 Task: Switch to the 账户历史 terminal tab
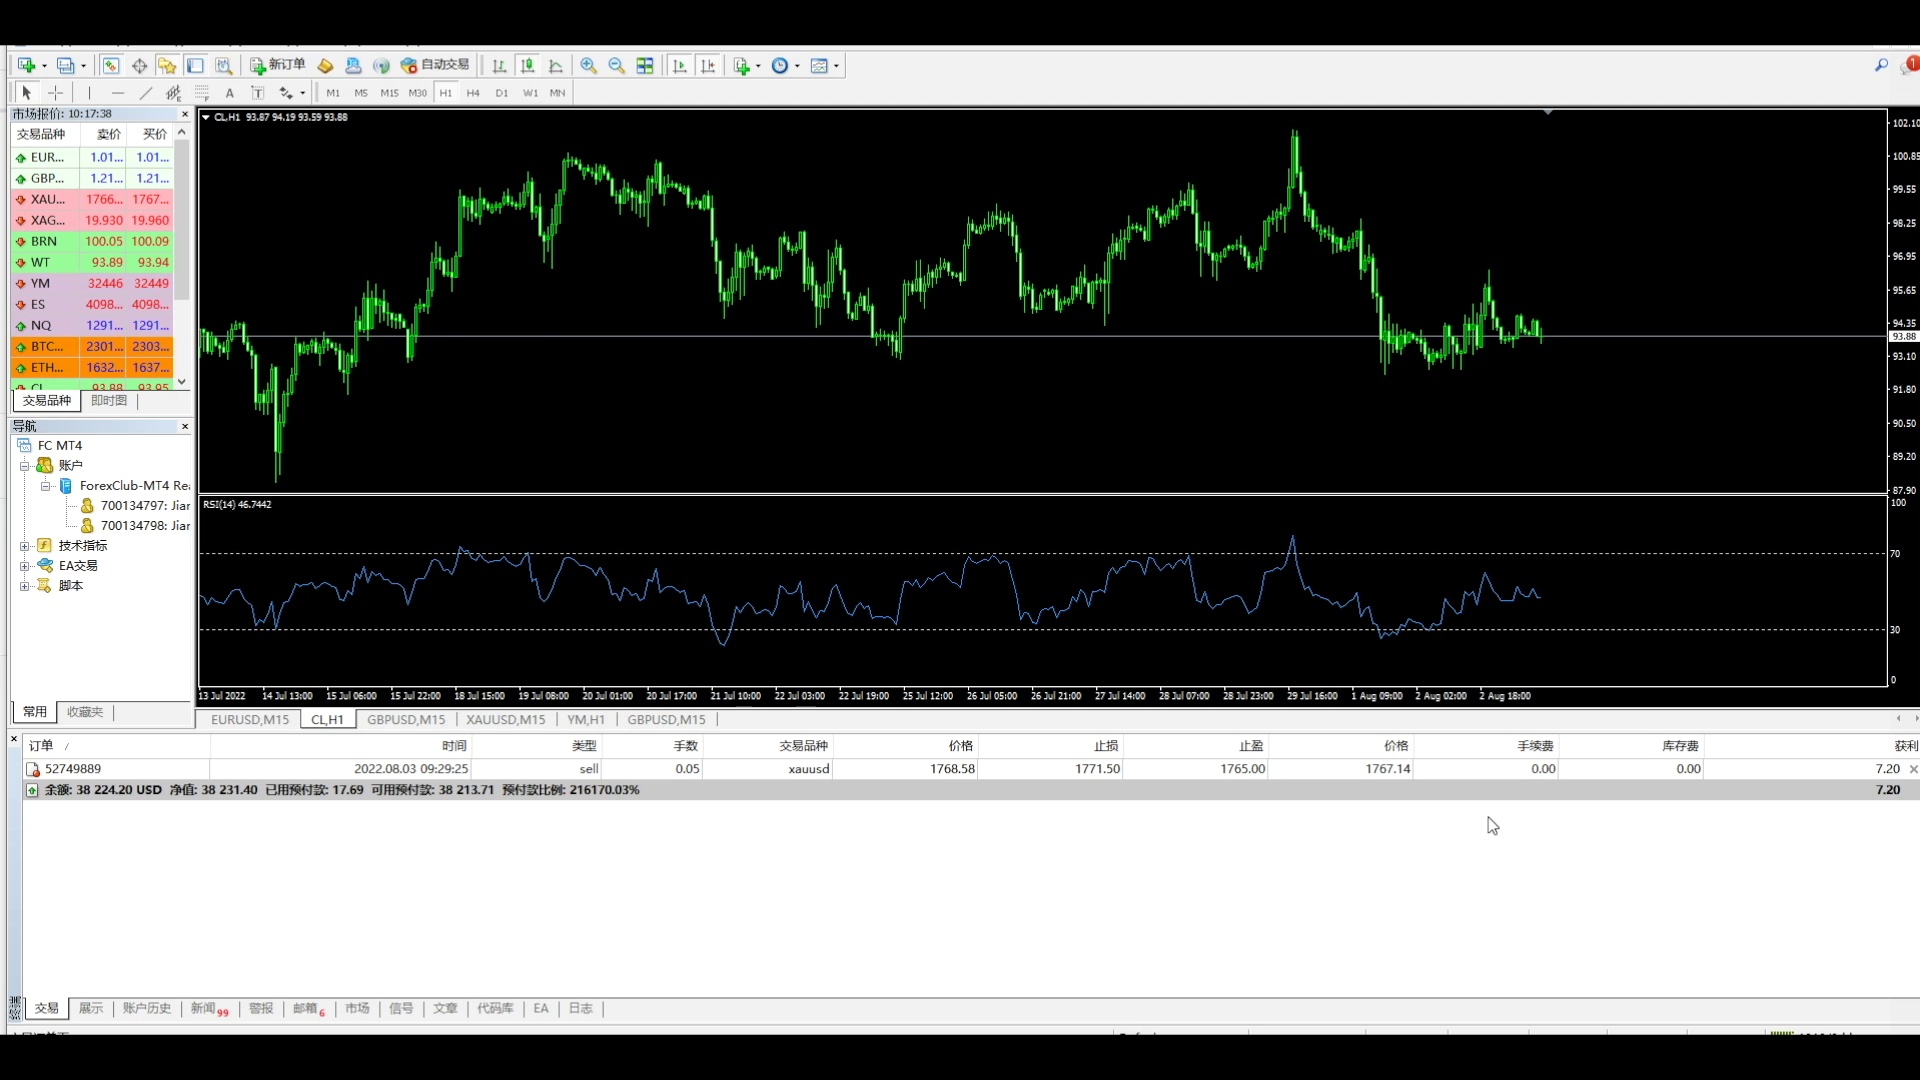point(146,1008)
